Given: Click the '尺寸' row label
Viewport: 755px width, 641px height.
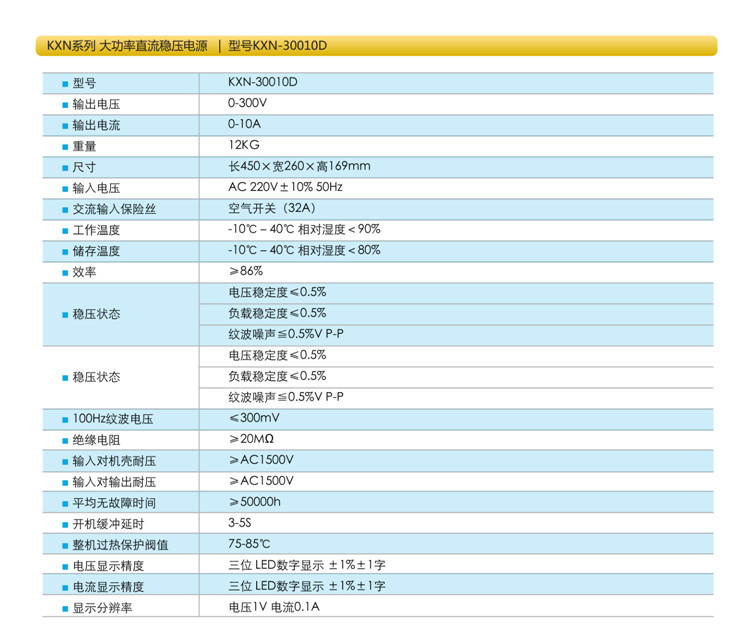Looking at the screenshot, I should [x=84, y=167].
